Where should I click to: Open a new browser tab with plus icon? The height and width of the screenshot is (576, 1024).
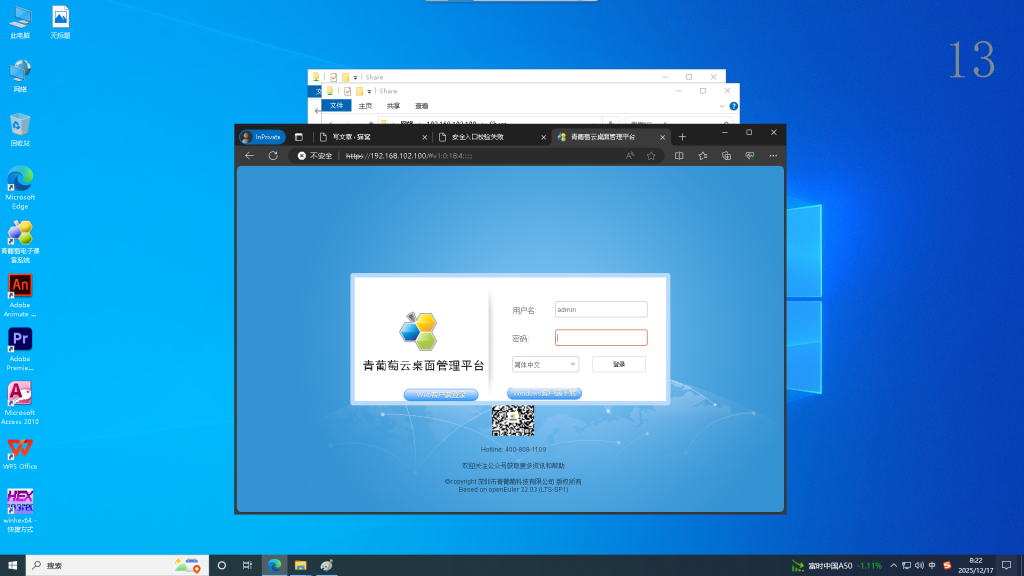coord(682,136)
